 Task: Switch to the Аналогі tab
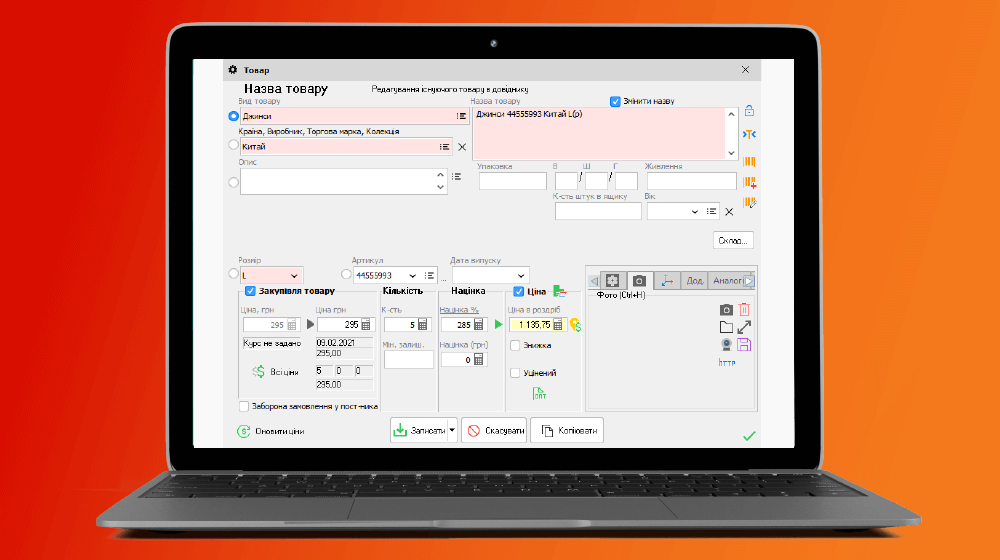point(727,281)
